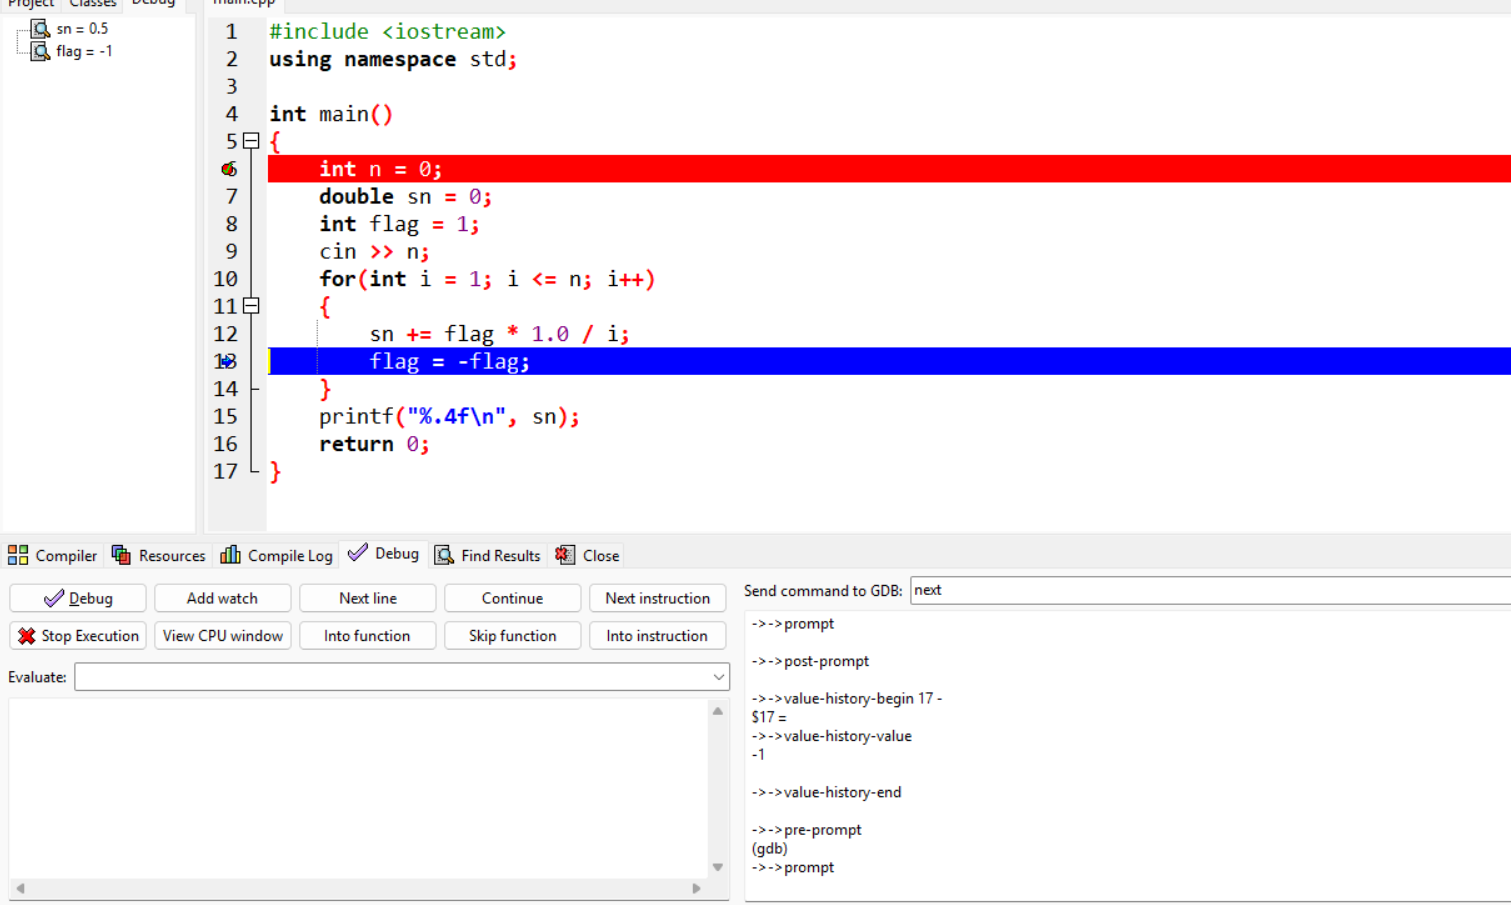Viewport: 1511px width, 905px height.
Task: Click the code line 'cin >> n;'
Action: click(374, 251)
